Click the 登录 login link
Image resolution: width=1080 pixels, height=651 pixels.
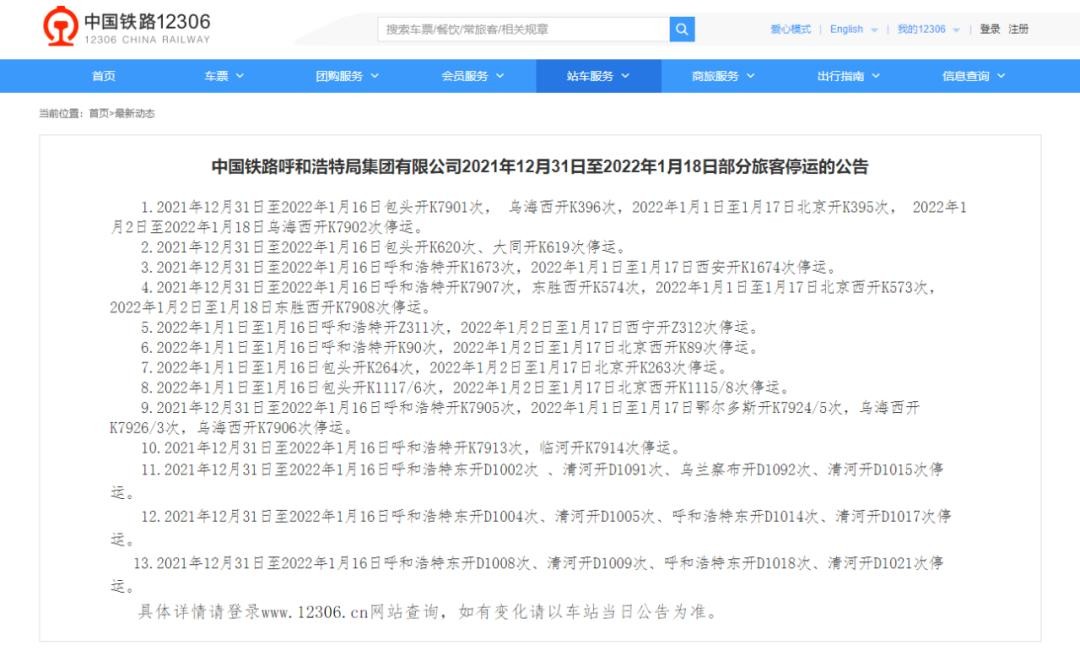coord(990,29)
